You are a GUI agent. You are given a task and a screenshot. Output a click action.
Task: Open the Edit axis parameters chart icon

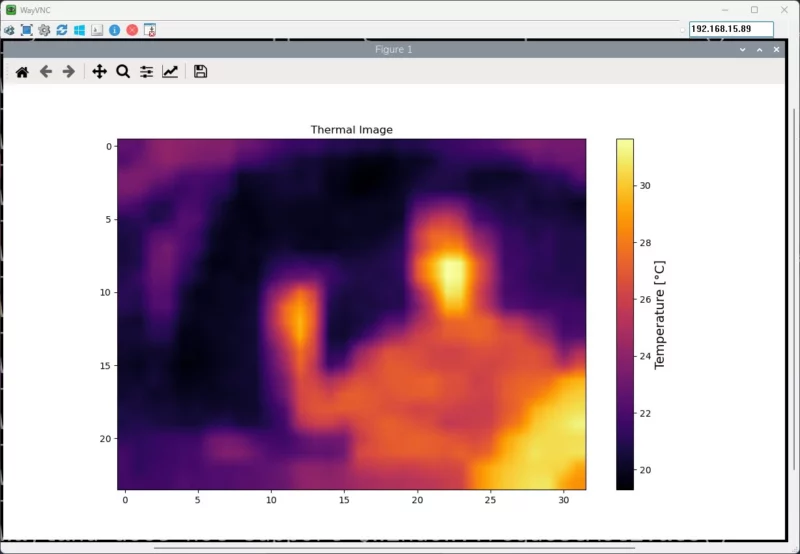[171, 72]
